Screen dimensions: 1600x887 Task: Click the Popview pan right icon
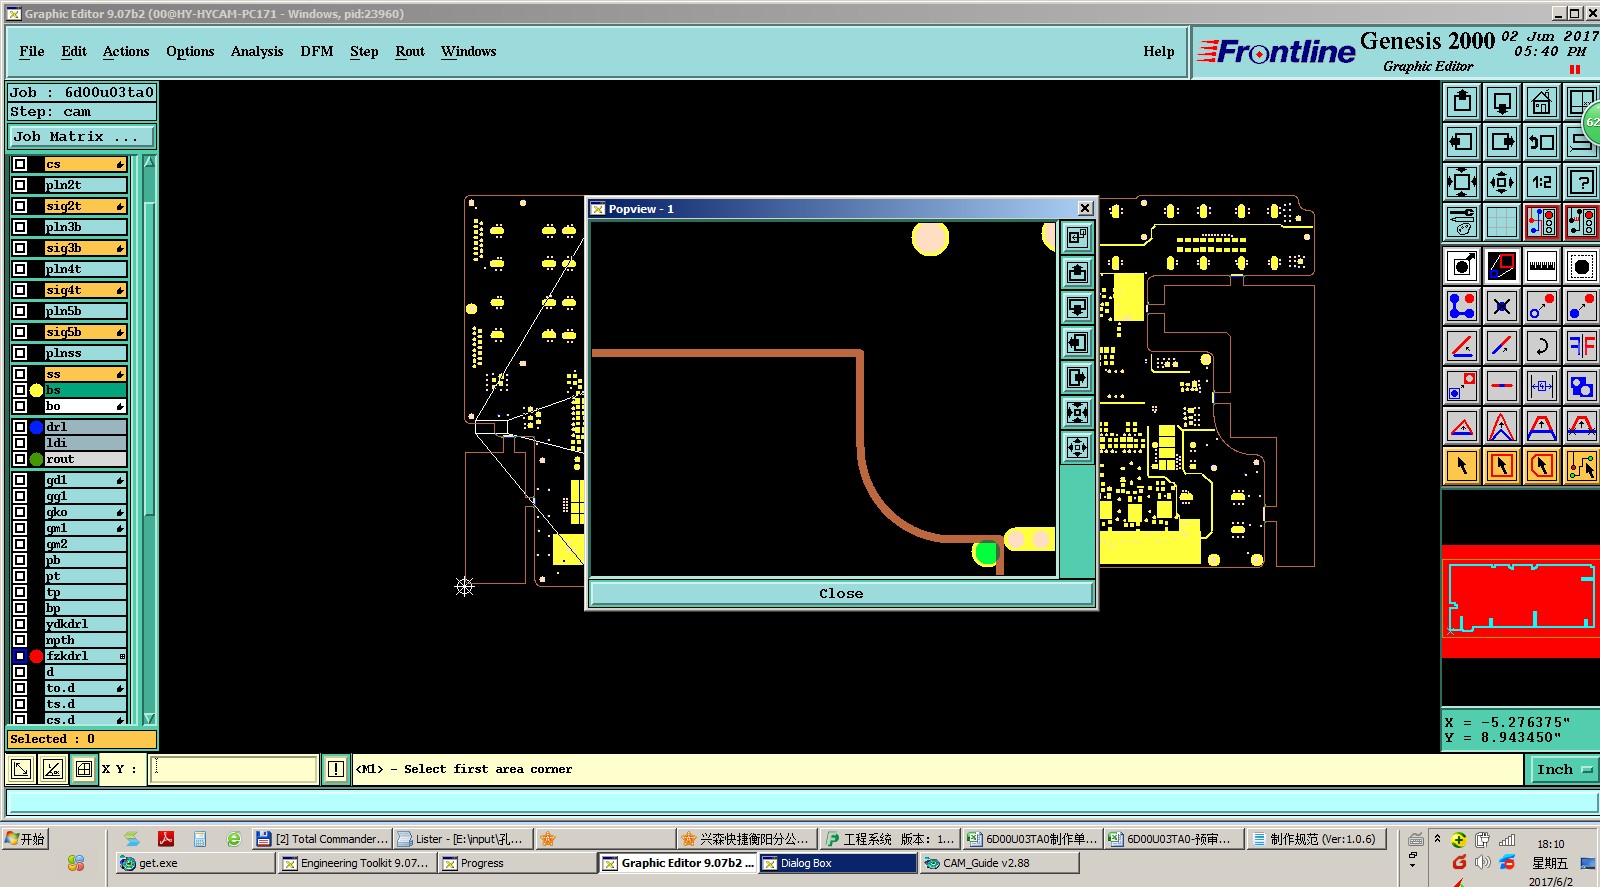point(1077,377)
